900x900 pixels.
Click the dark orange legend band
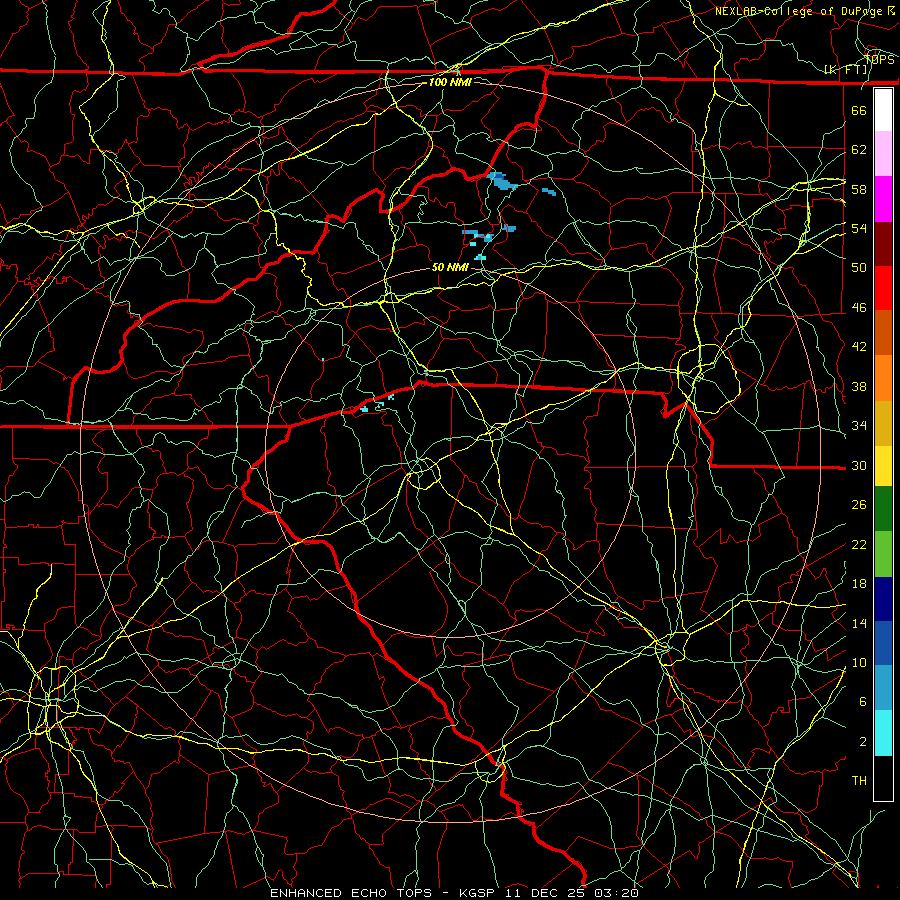(x=883, y=333)
